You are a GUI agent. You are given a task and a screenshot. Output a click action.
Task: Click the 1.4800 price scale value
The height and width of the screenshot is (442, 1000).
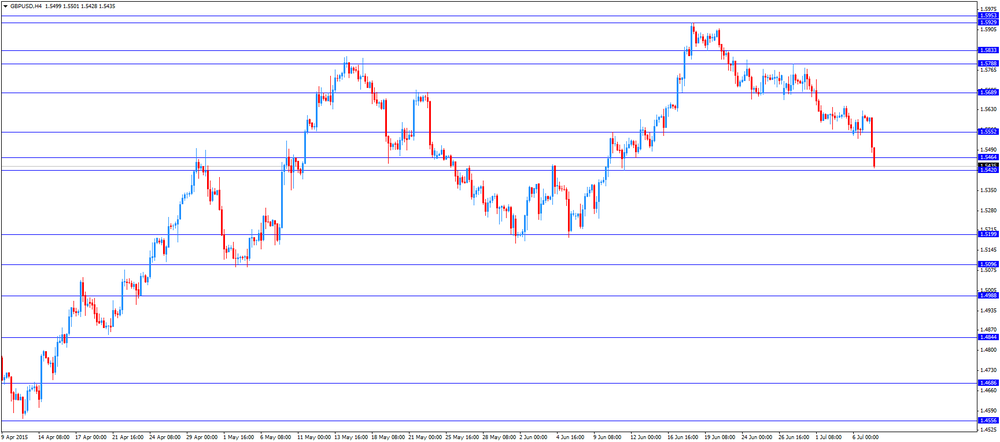pyautogui.click(x=989, y=350)
